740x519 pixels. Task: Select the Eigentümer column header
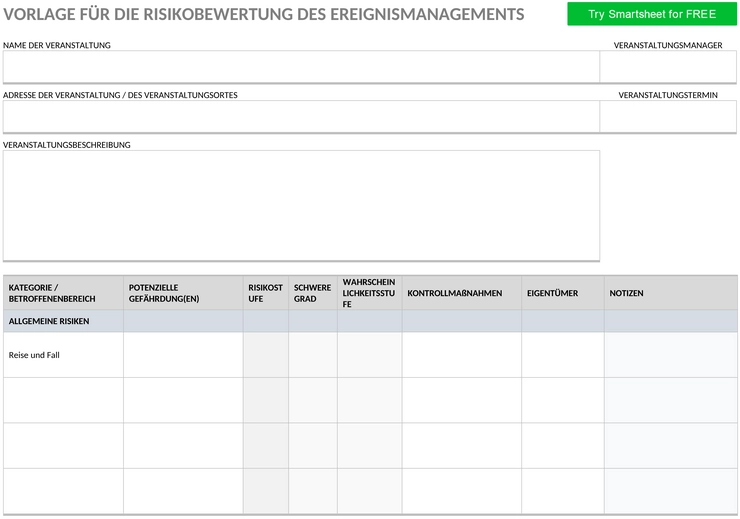[563, 293]
